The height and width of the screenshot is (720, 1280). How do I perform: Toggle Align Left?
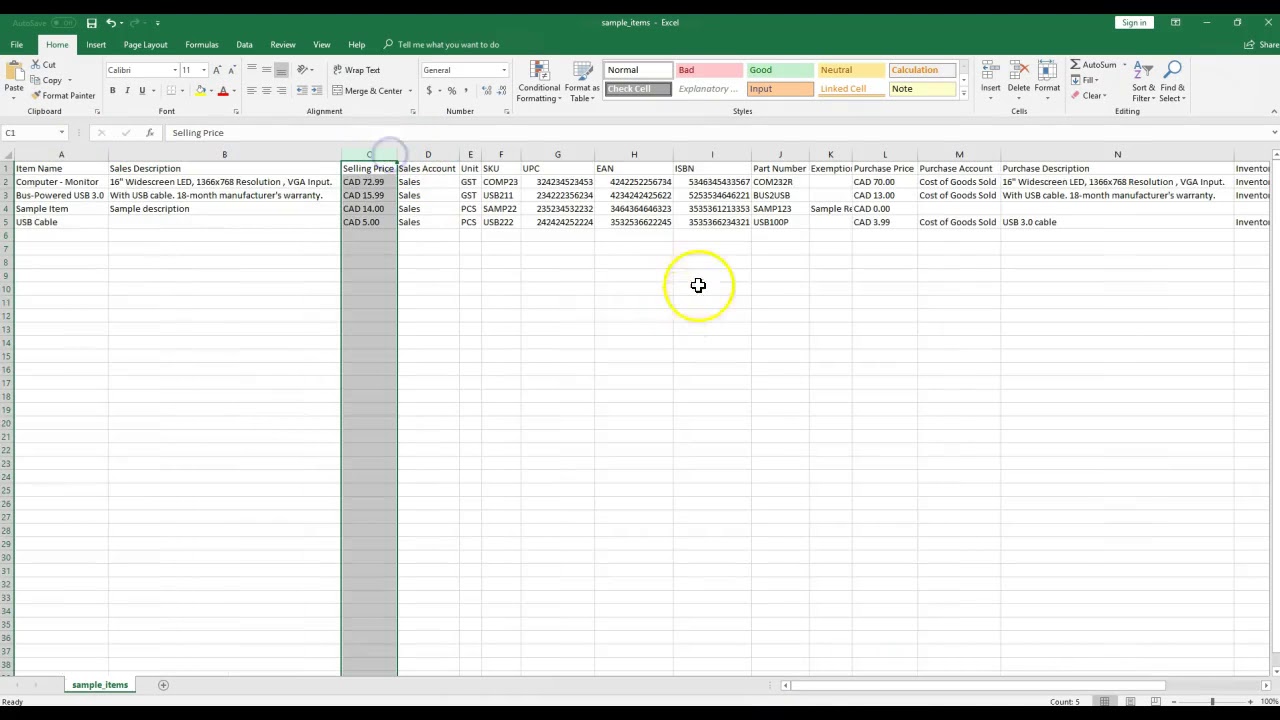pyautogui.click(x=252, y=91)
